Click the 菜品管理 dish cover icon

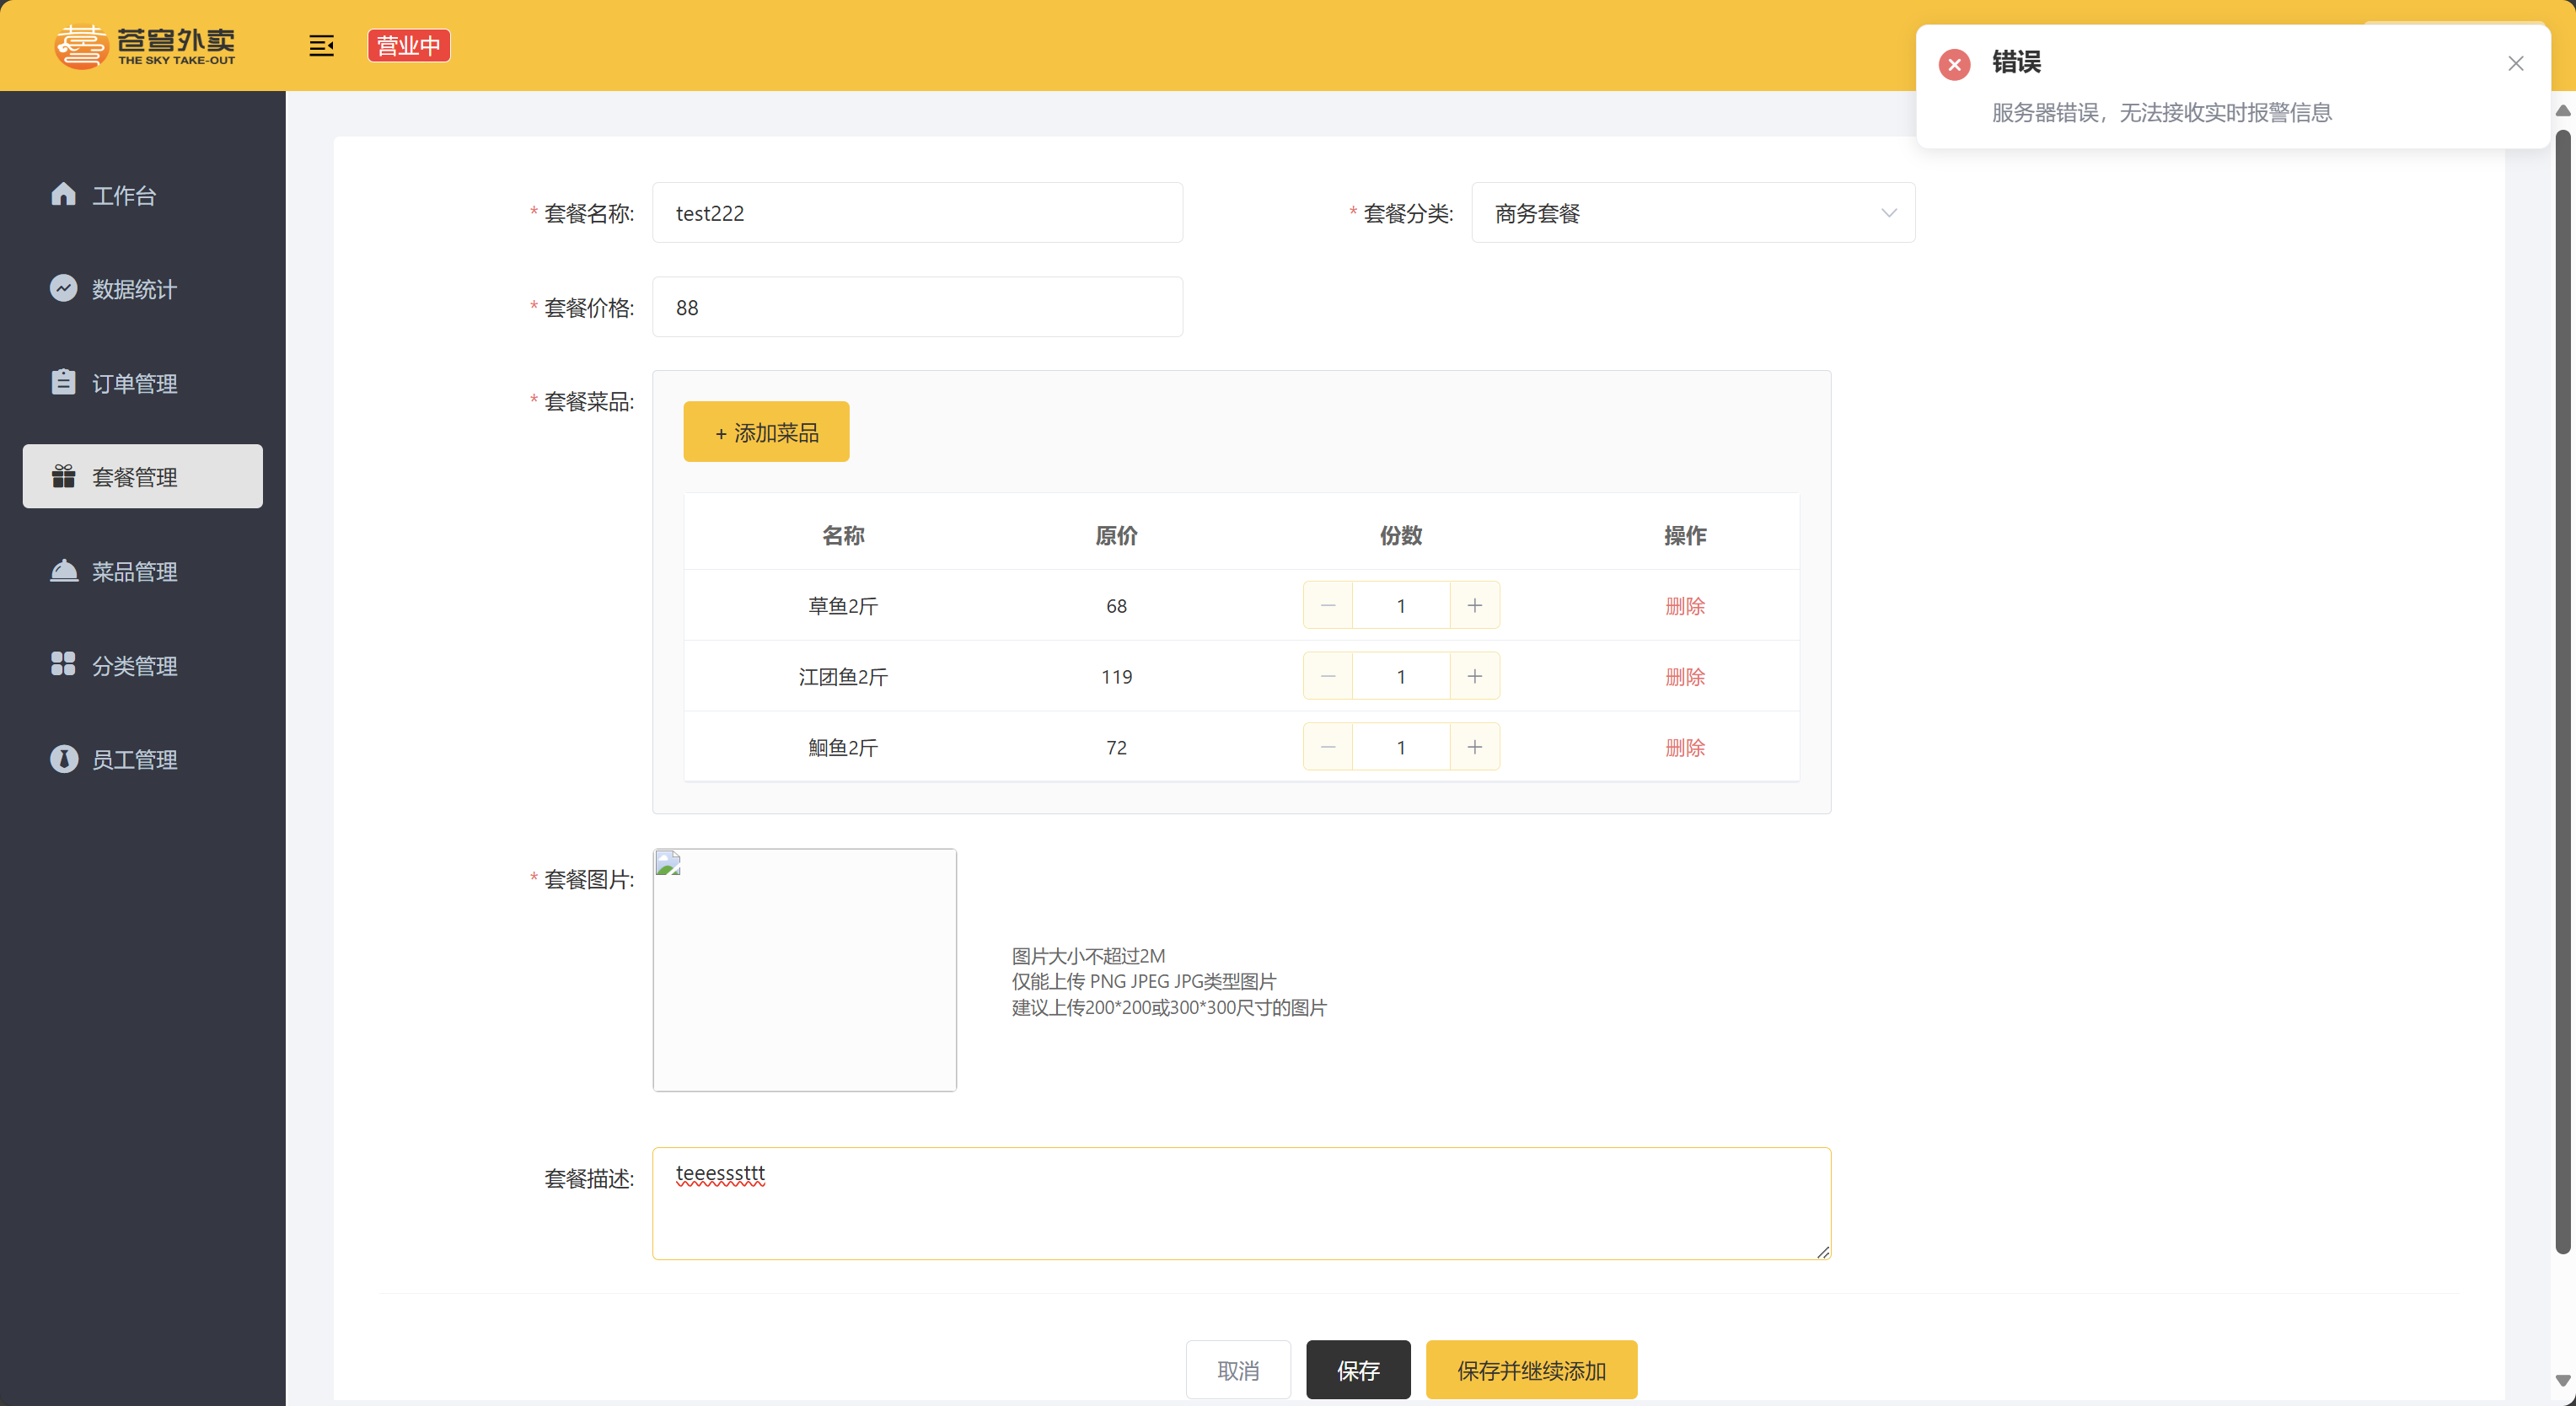click(x=64, y=570)
